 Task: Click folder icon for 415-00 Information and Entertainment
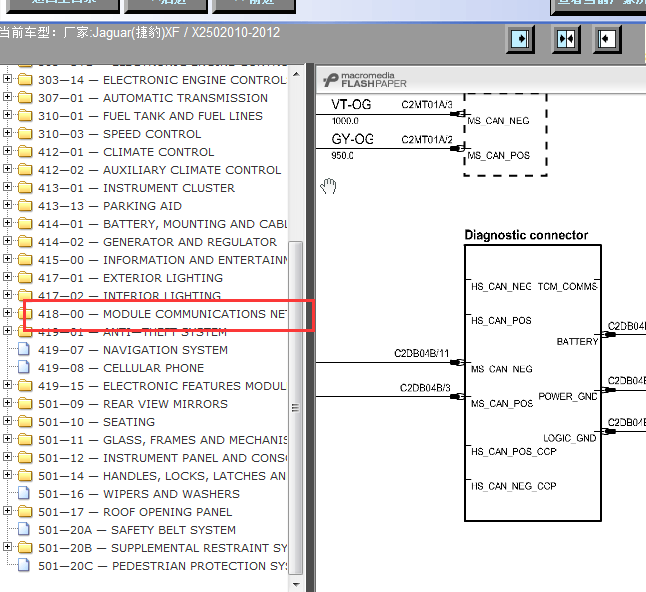pyautogui.click(x=25, y=260)
